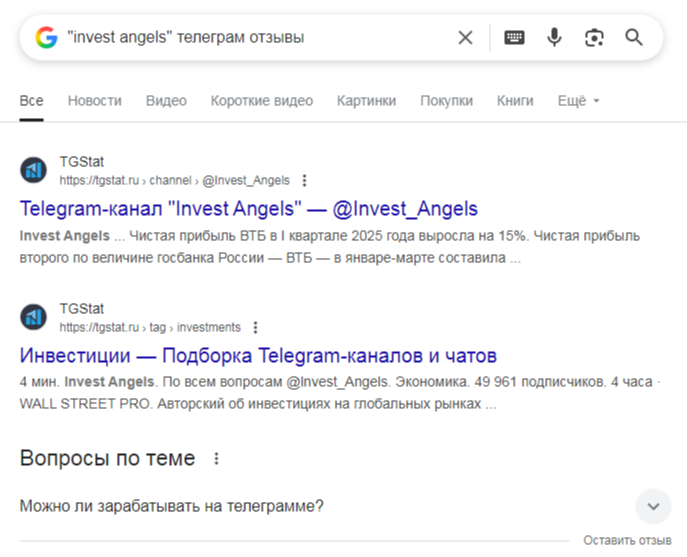Screen dimensions: 687x557
Task: Switch to the Книги tab
Action: click(x=515, y=101)
